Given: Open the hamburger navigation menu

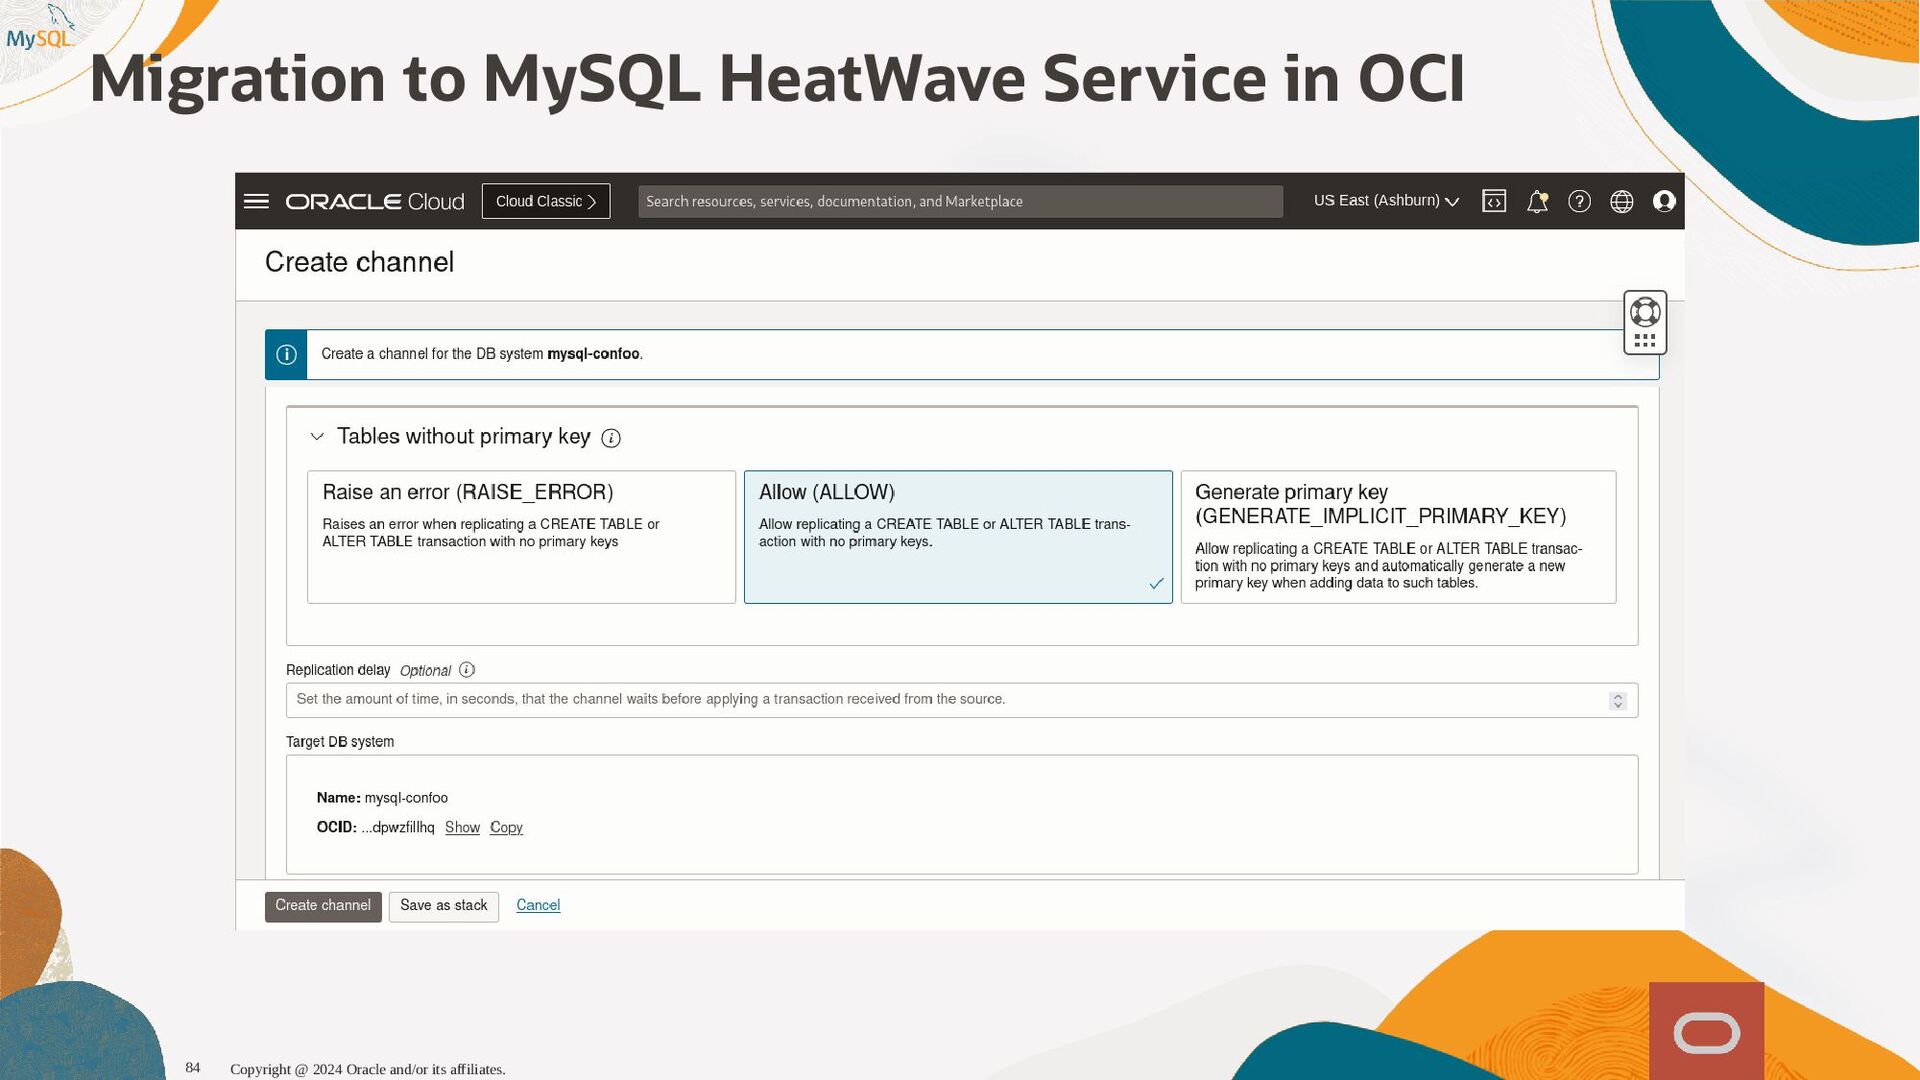Looking at the screenshot, I should (x=256, y=201).
